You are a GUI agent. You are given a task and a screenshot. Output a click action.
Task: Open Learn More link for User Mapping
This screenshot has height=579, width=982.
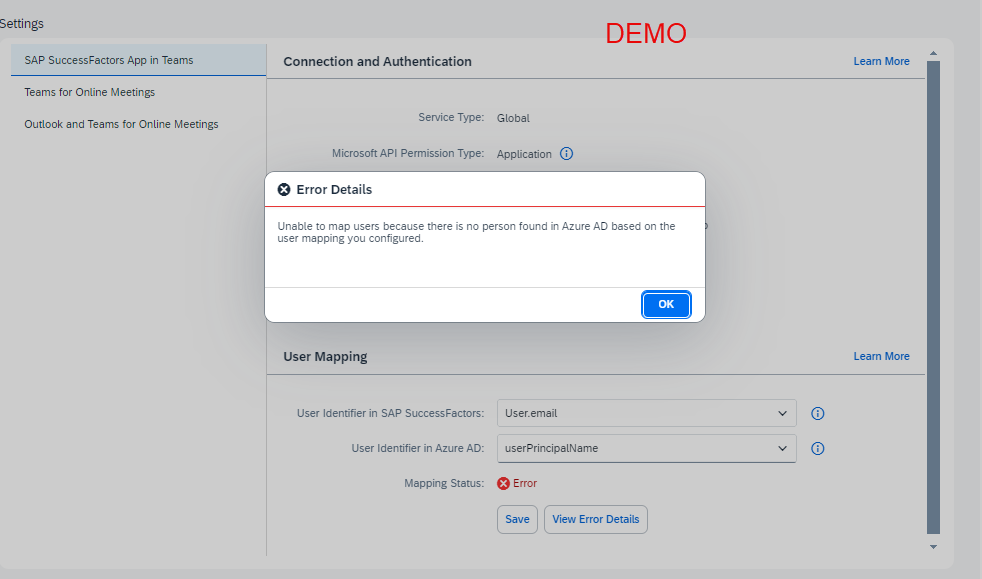pyautogui.click(x=881, y=356)
